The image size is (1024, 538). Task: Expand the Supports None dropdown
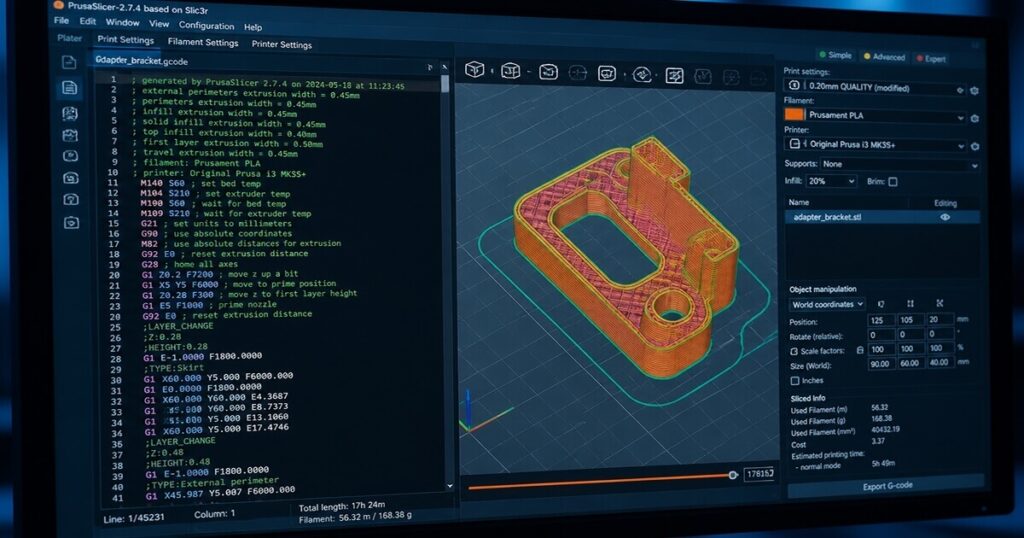(x=899, y=165)
